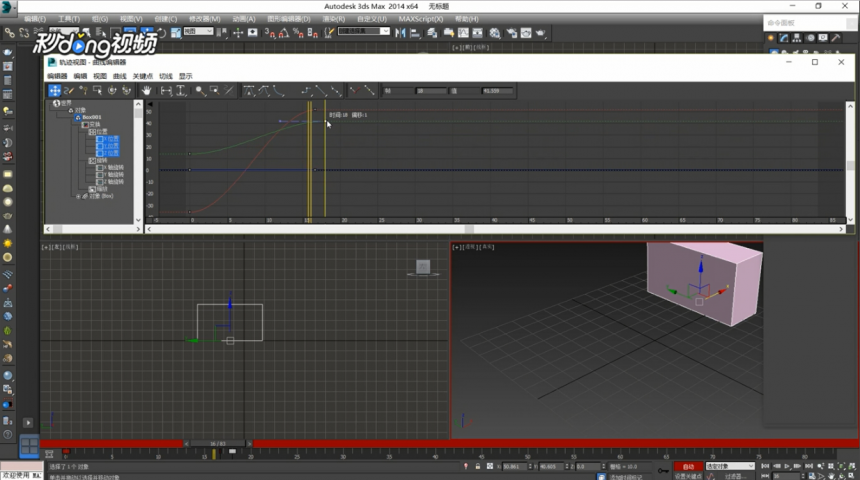Set tangents to Stepped
Screen dimensions: 860x480
click(x=306, y=91)
